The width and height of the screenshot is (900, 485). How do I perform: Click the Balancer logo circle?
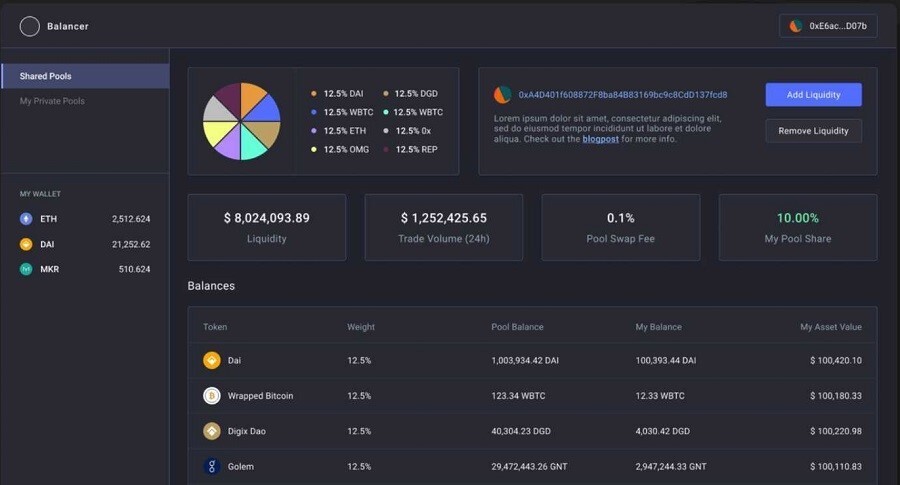[x=29, y=26]
